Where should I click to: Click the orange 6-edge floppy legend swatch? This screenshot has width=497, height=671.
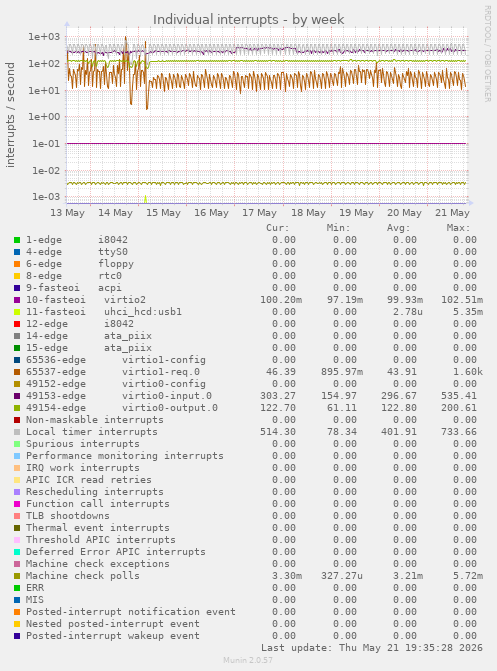[17, 264]
